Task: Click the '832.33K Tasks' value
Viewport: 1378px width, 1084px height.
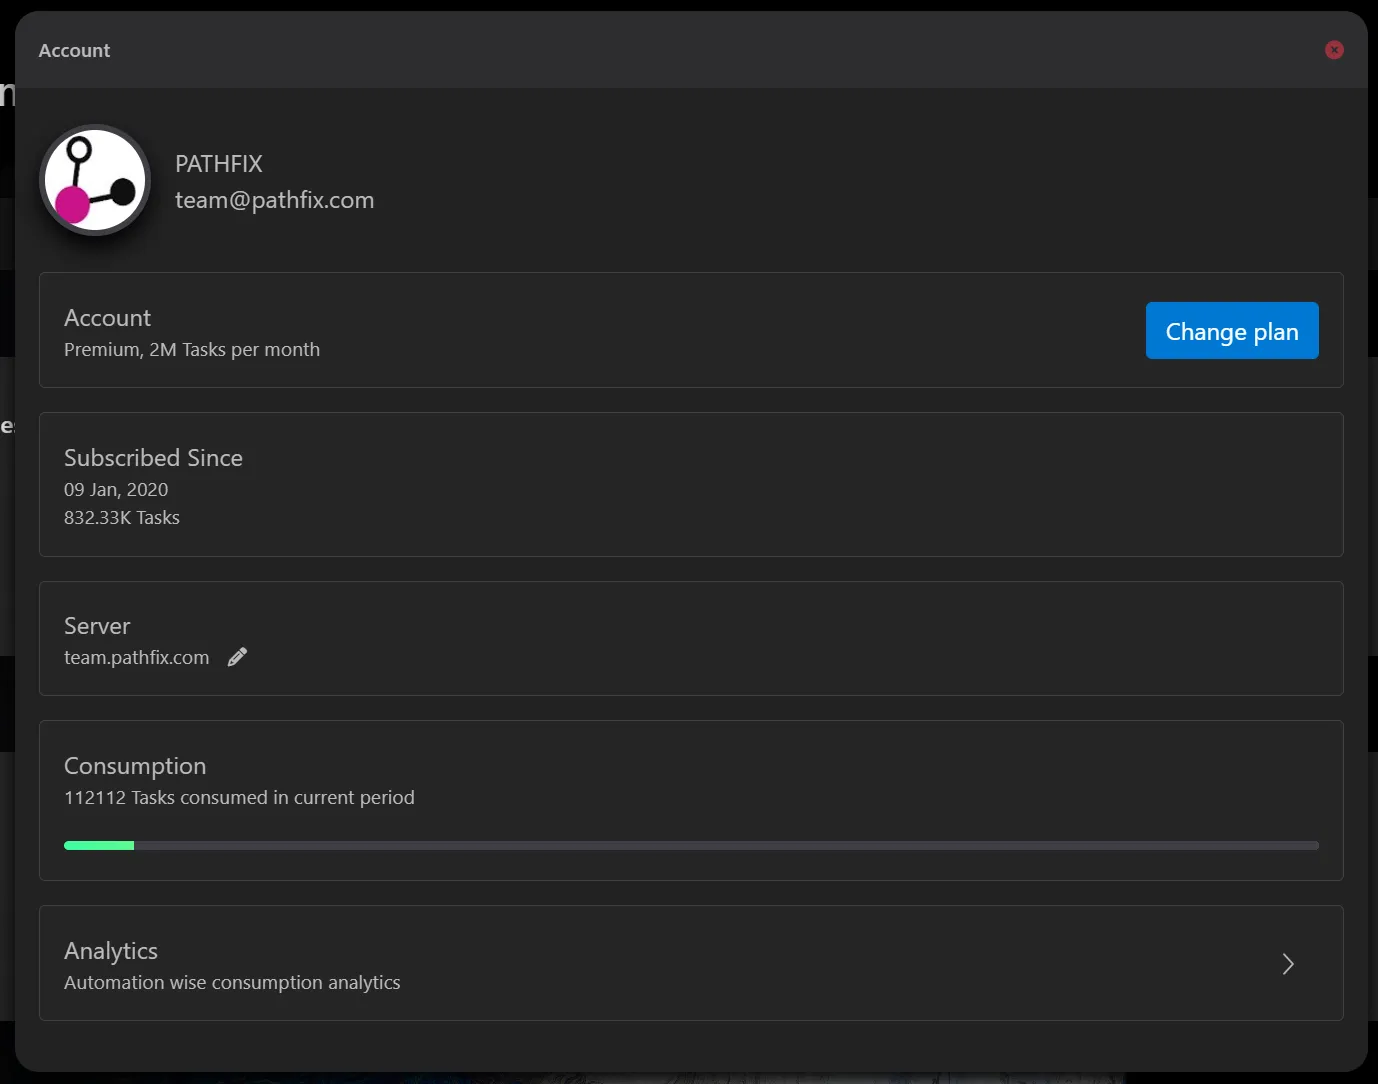Action: (122, 518)
